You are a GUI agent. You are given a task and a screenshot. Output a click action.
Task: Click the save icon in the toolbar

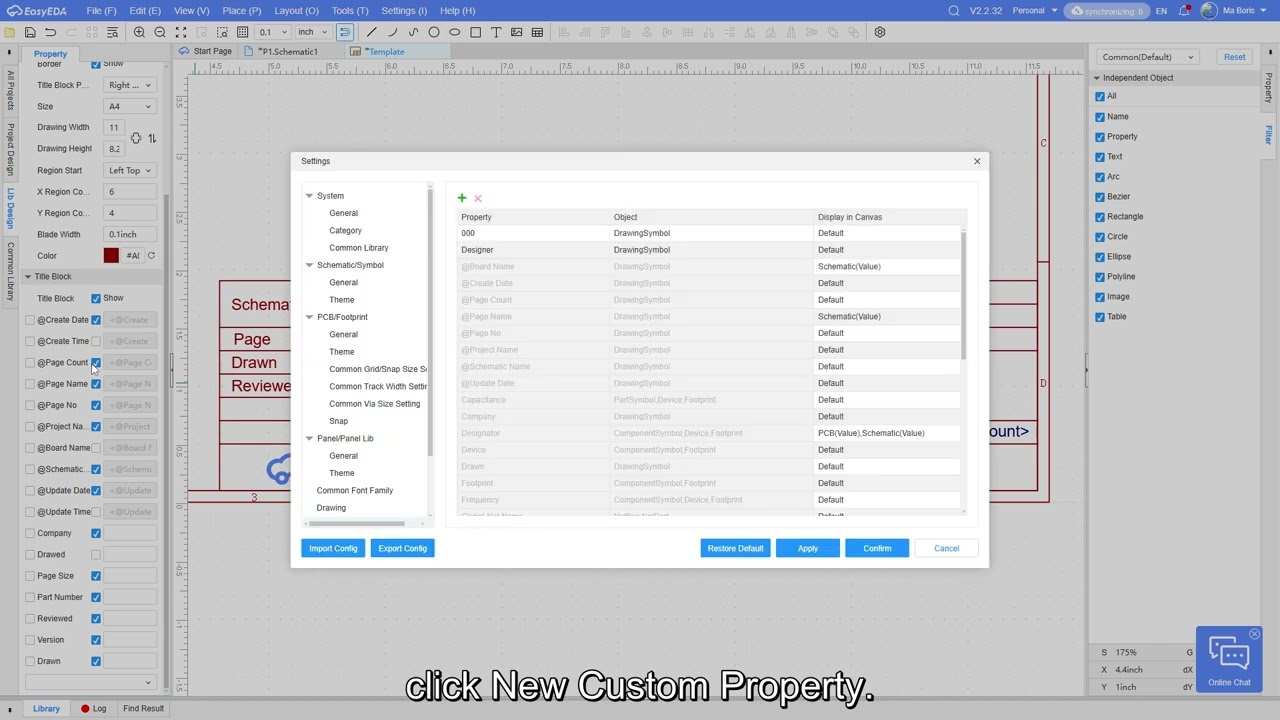30,32
